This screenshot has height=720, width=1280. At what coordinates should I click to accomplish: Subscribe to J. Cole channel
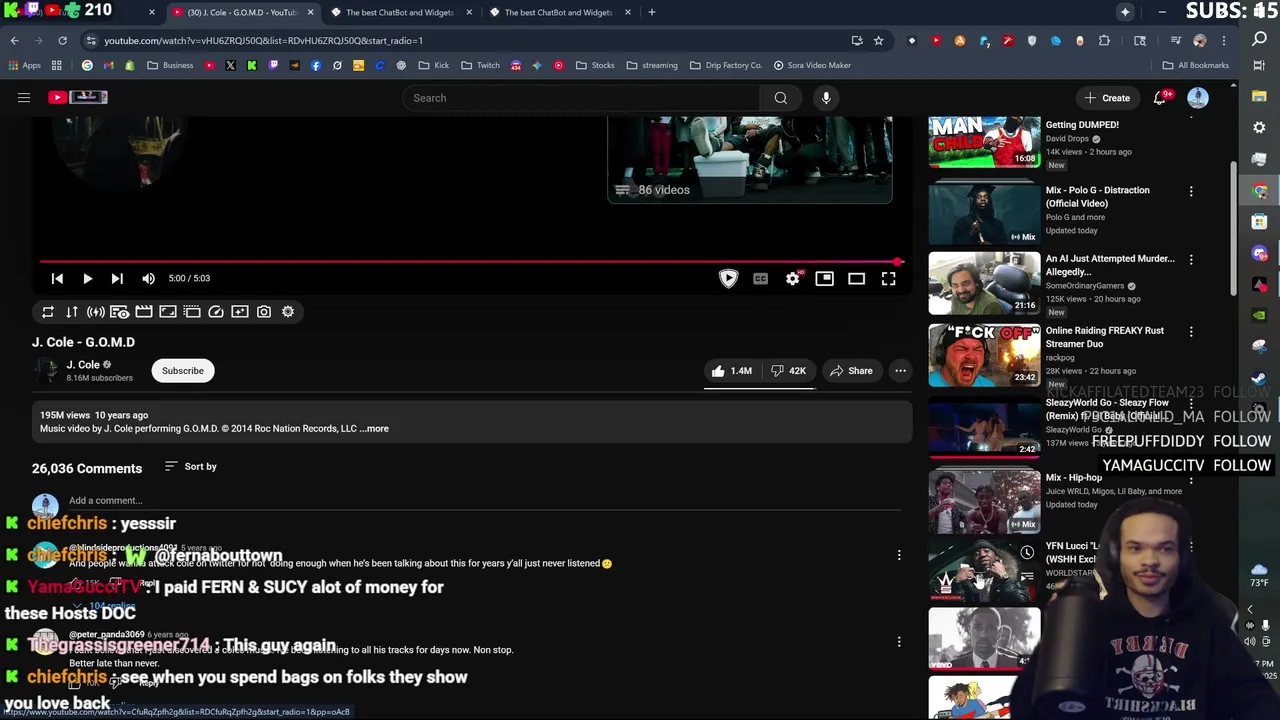point(183,371)
